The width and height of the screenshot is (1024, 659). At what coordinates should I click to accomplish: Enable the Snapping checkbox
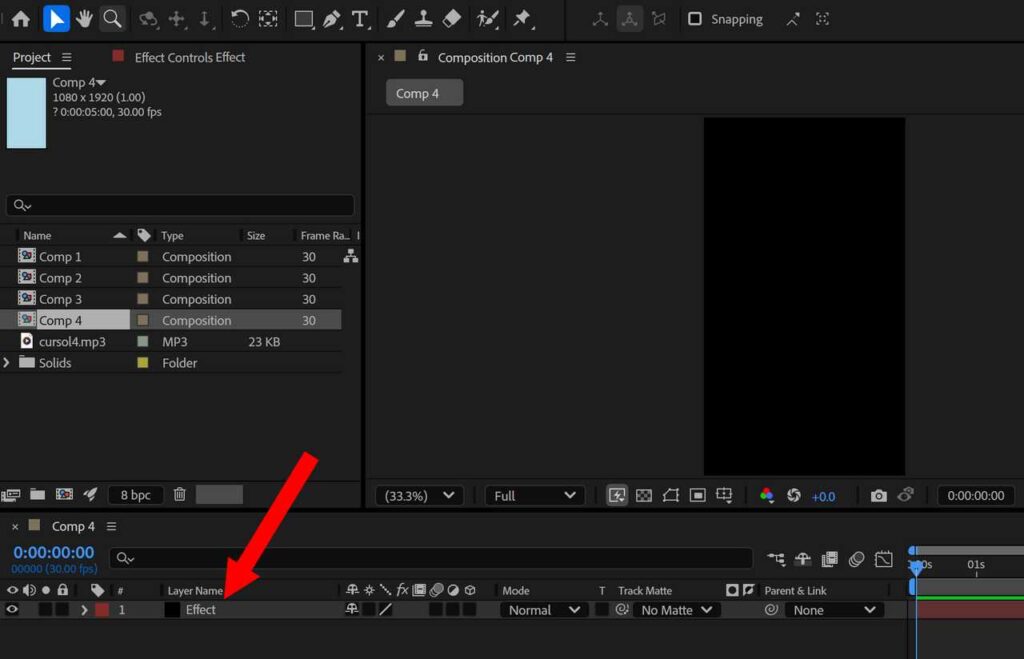[x=695, y=19]
